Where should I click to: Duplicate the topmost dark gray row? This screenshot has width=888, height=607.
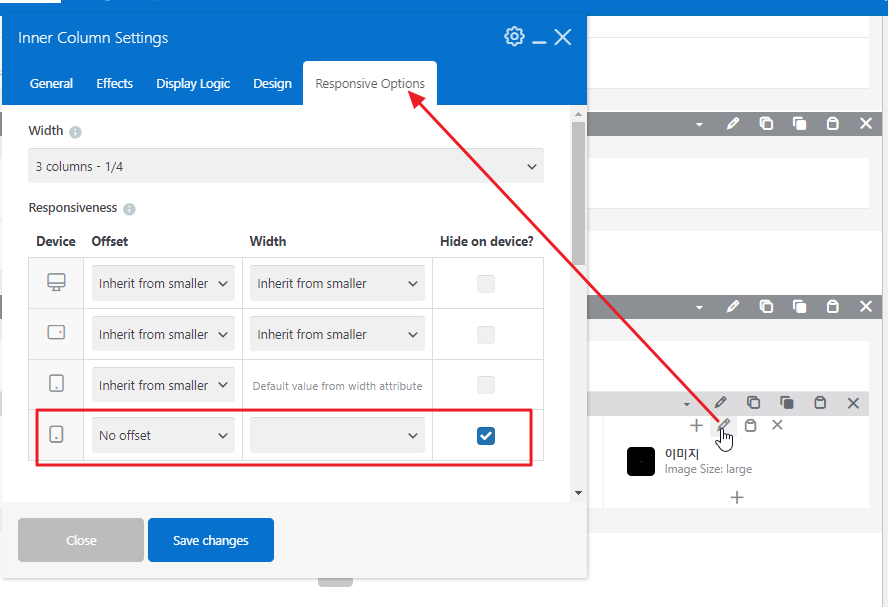coord(799,123)
